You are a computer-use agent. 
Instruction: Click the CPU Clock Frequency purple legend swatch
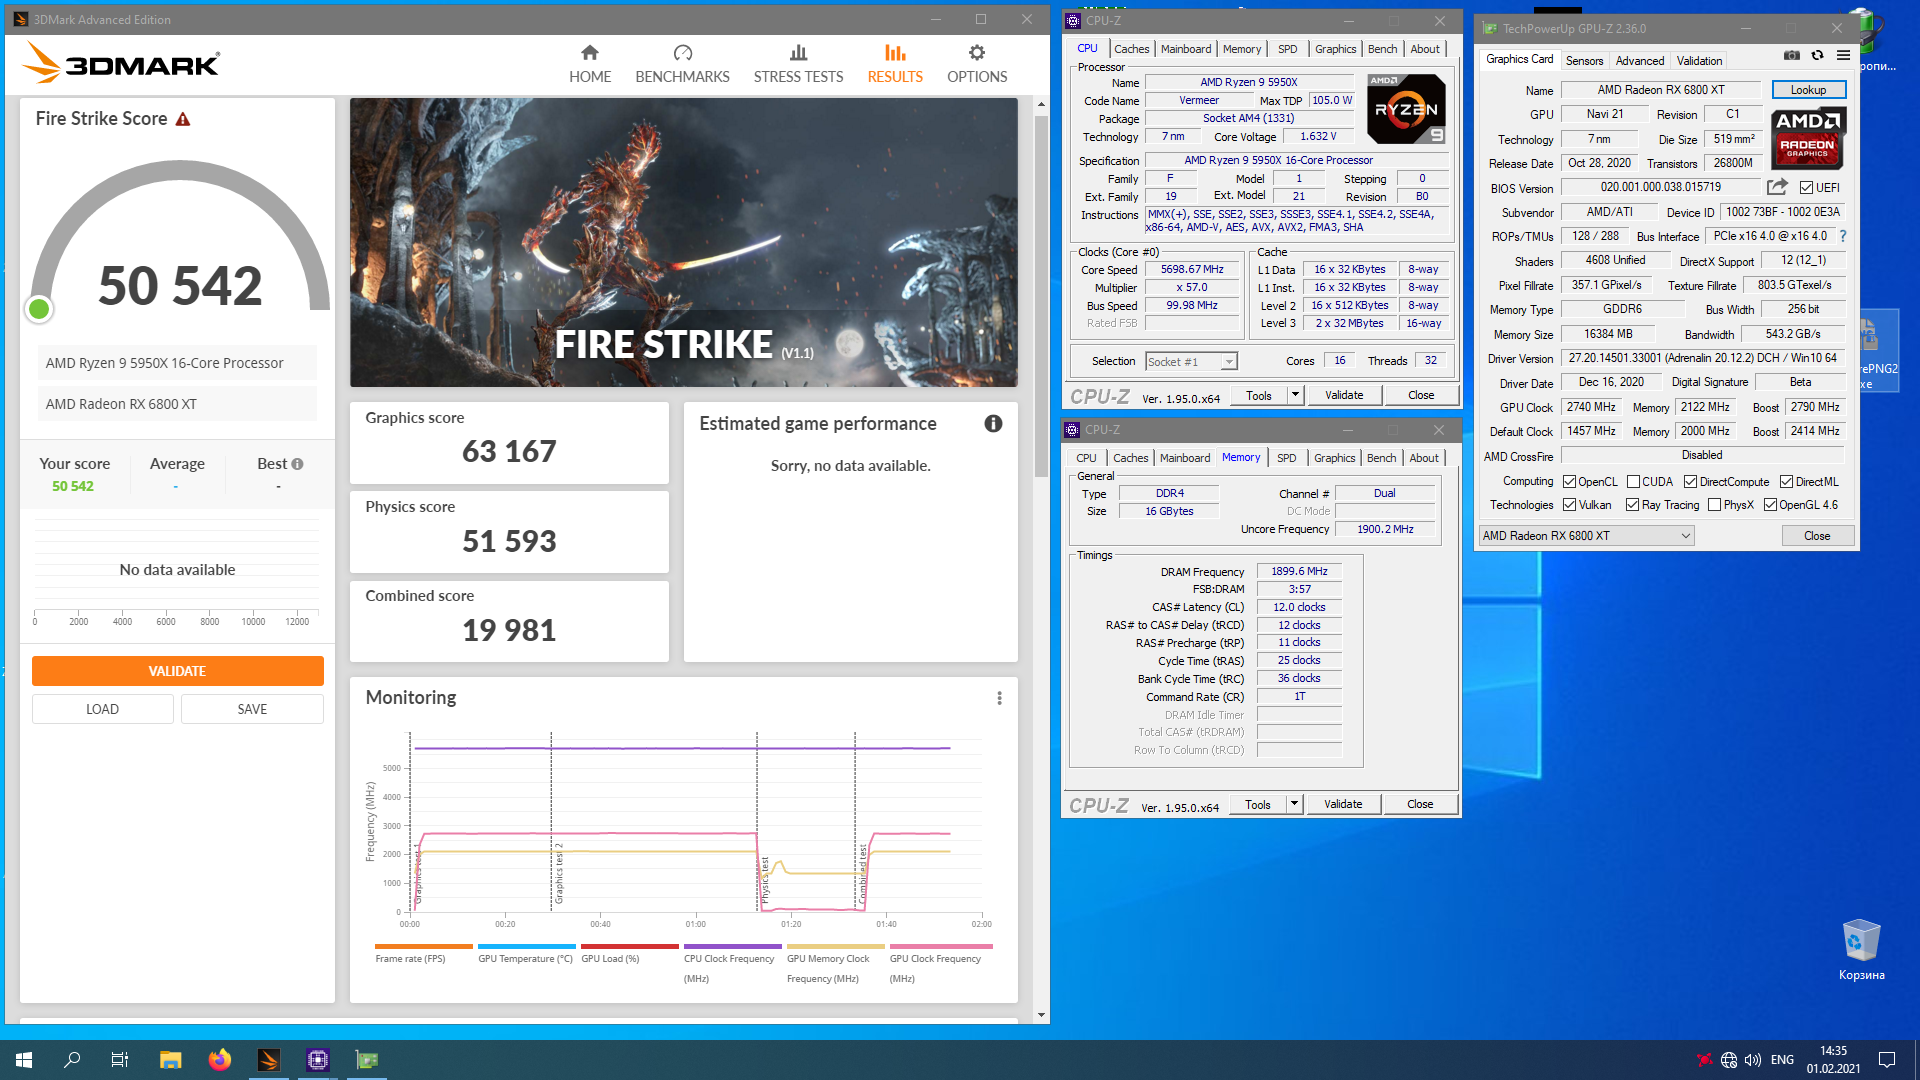click(733, 946)
